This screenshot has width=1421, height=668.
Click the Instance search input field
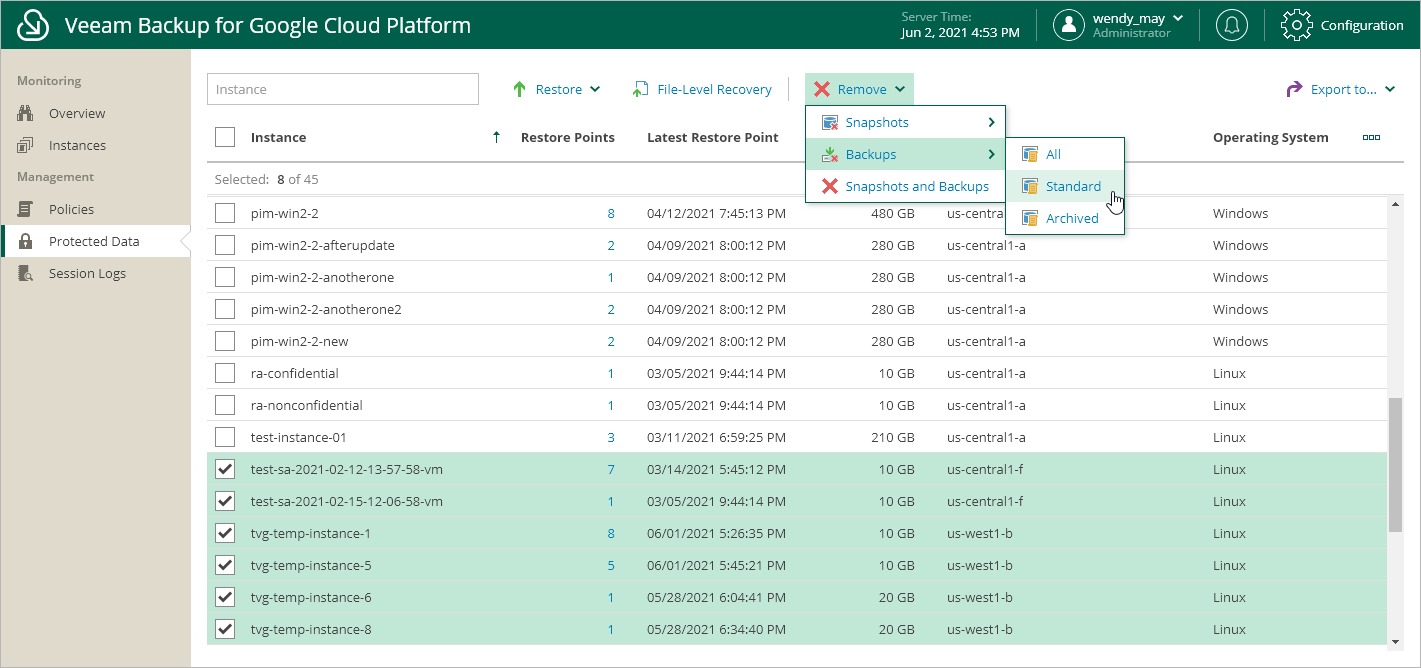[343, 89]
